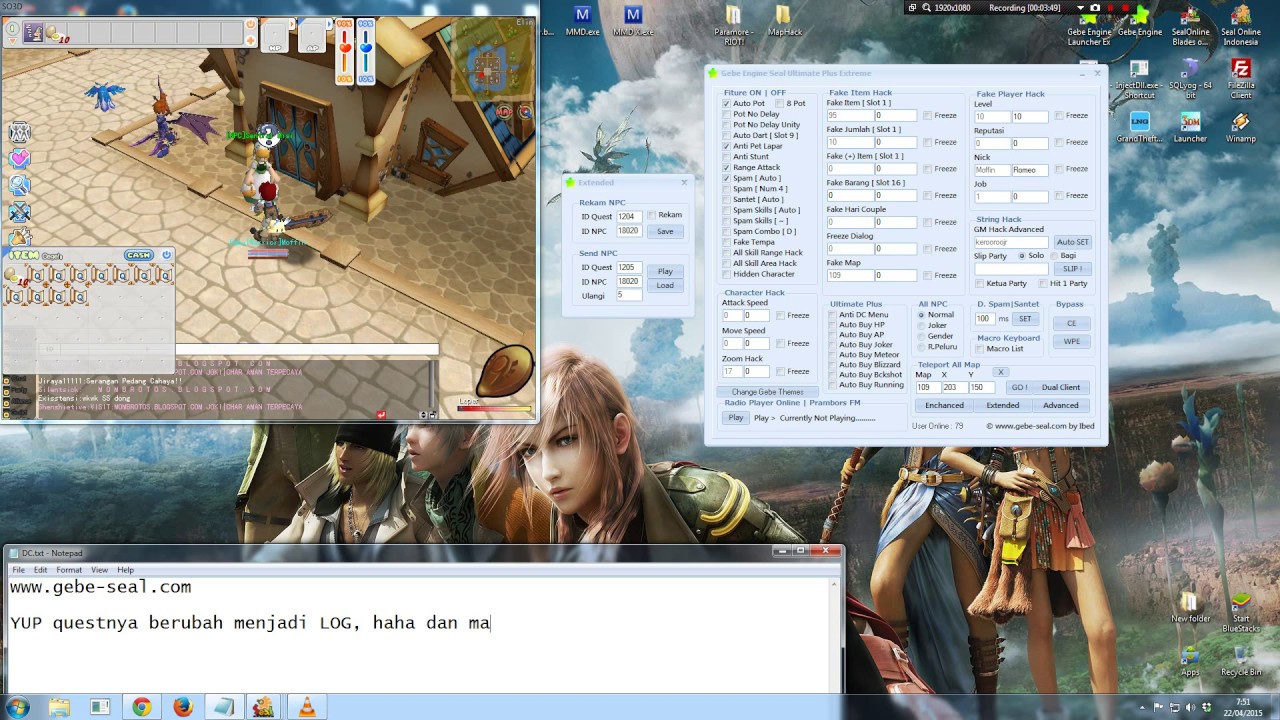Open the Format menu in Notepad
This screenshot has height=720, width=1280.
69,570
